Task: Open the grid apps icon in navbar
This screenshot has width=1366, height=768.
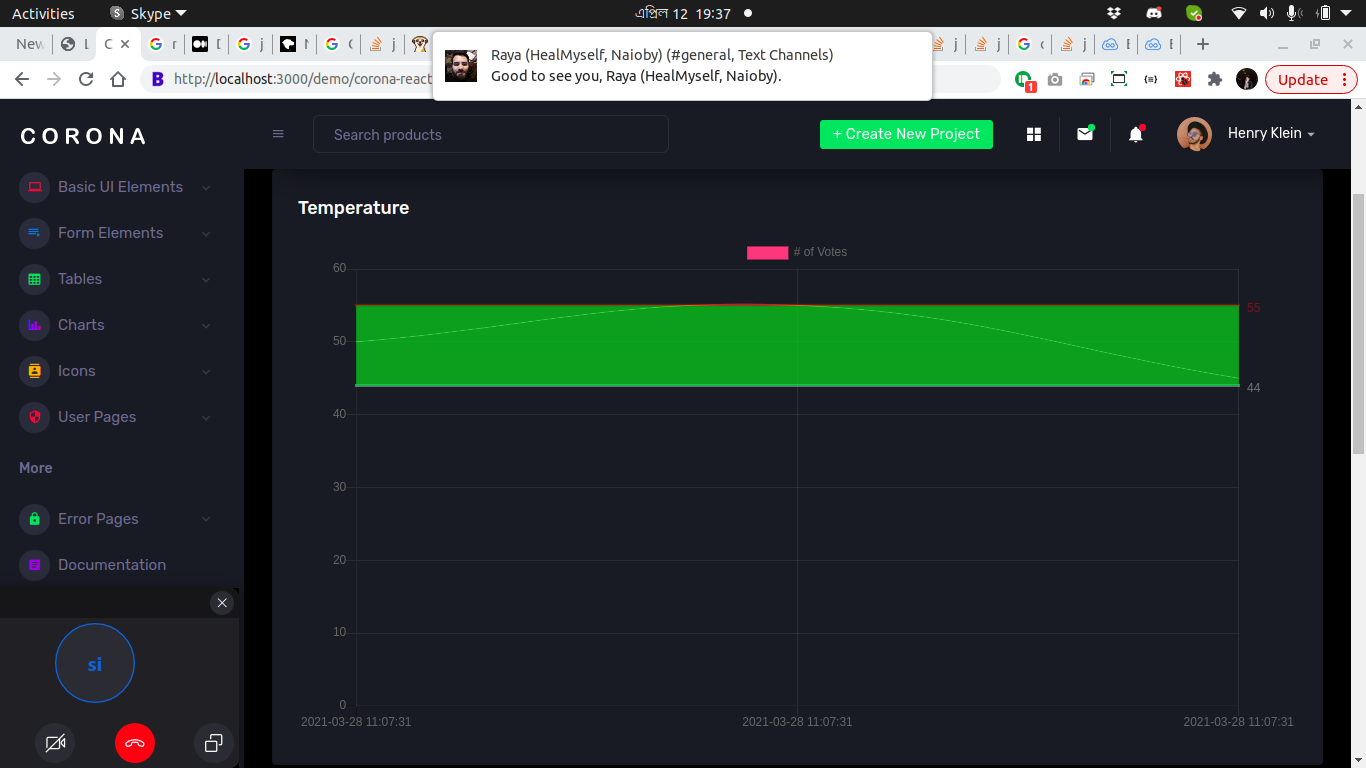Action: [x=1034, y=134]
